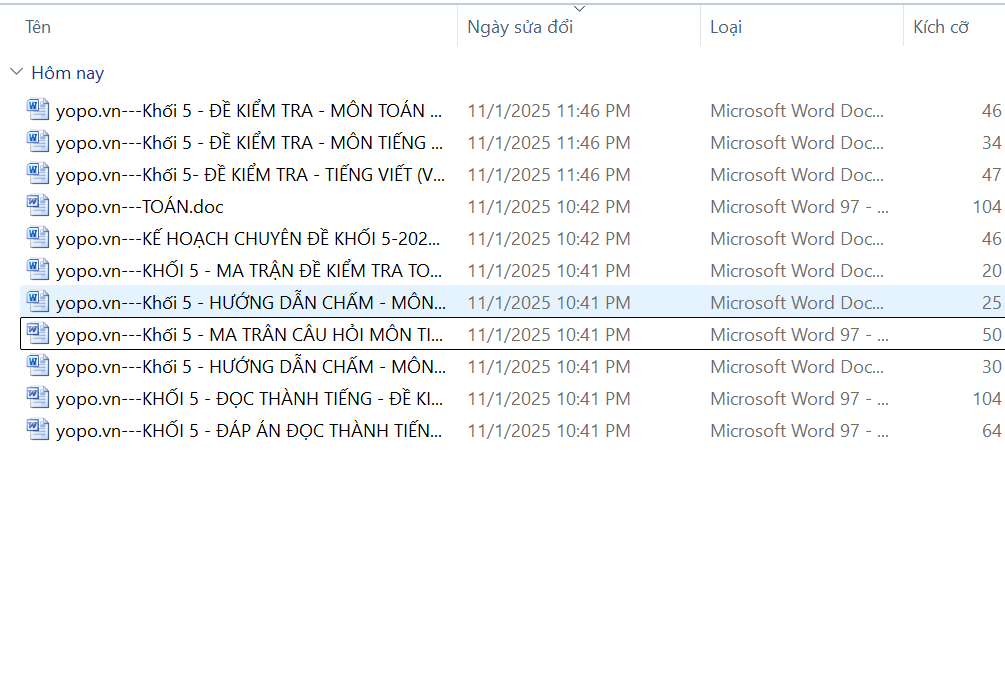Select the Hôm nay group label
This screenshot has width=1005, height=700.
pyautogui.click(x=68, y=73)
